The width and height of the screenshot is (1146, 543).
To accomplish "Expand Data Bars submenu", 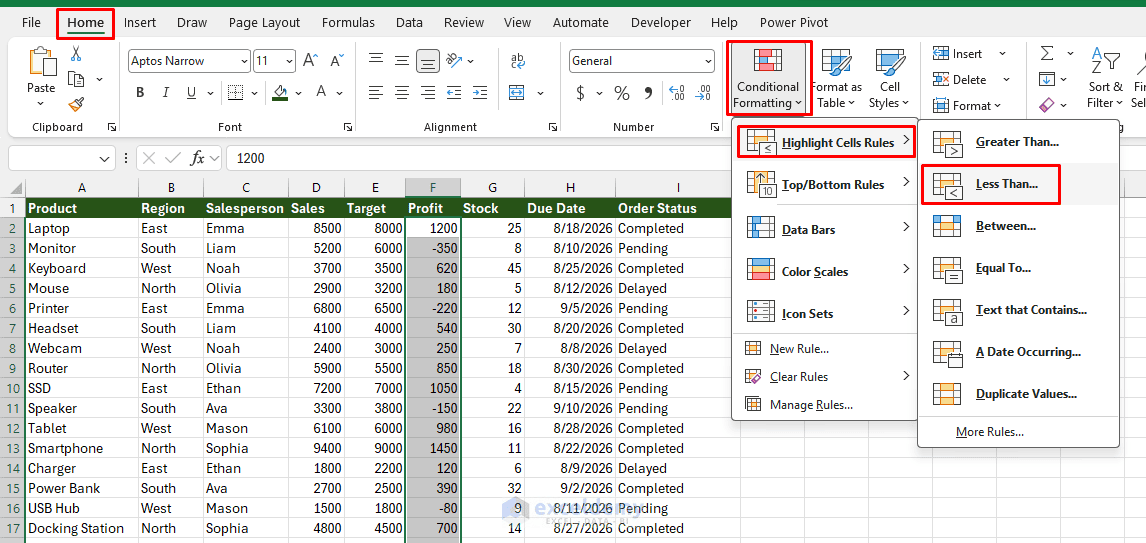I will click(826, 229).
